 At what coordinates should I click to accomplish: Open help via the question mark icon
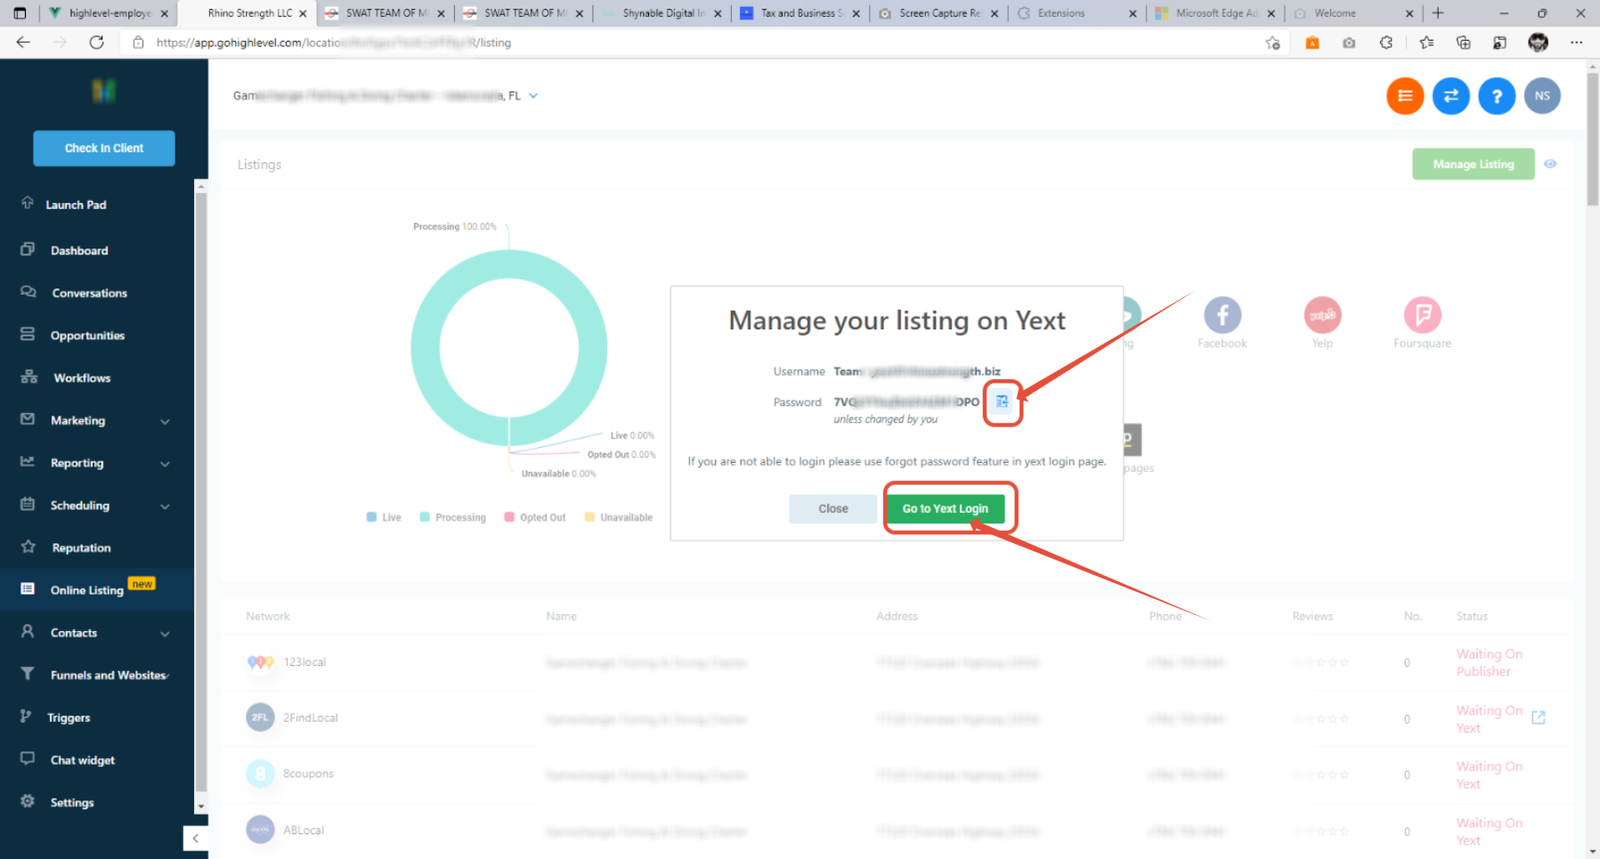point(1496,96)
